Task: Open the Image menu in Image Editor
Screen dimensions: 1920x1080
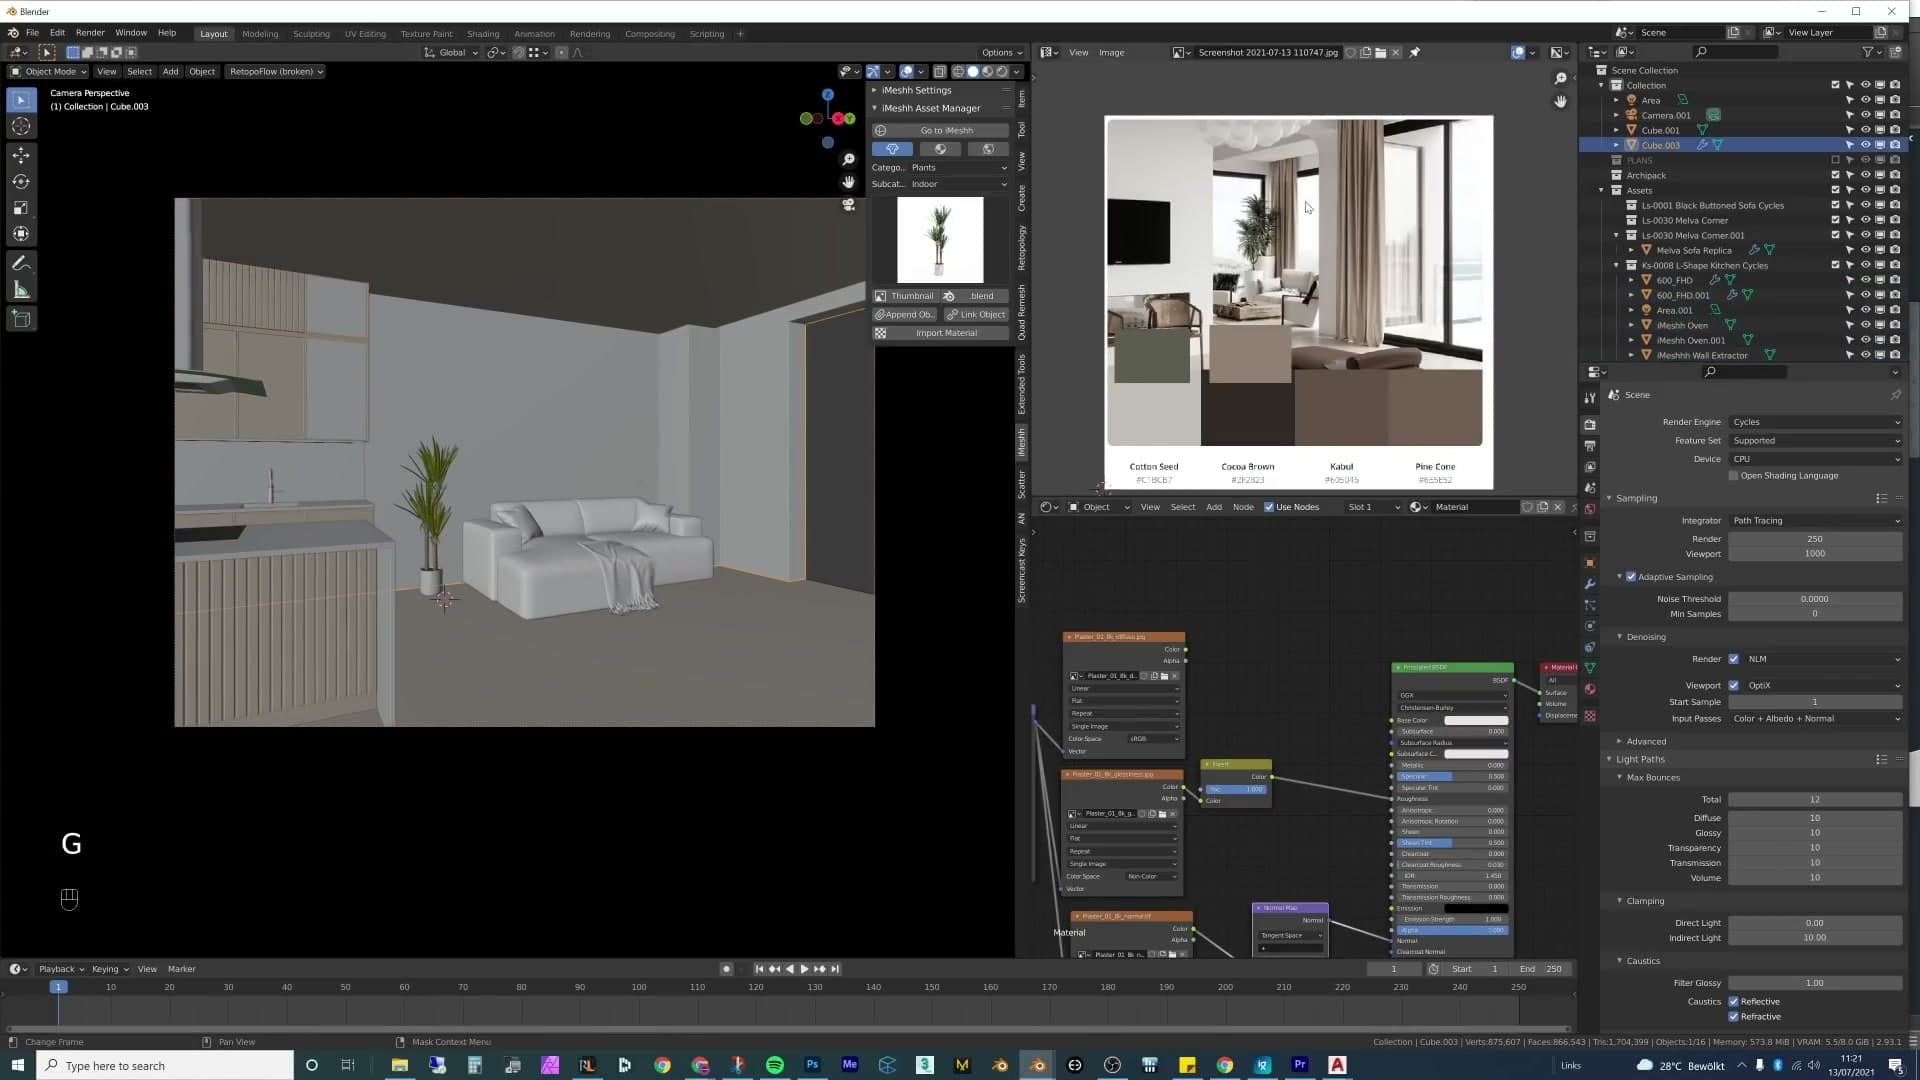Action: pos(1111,53)
